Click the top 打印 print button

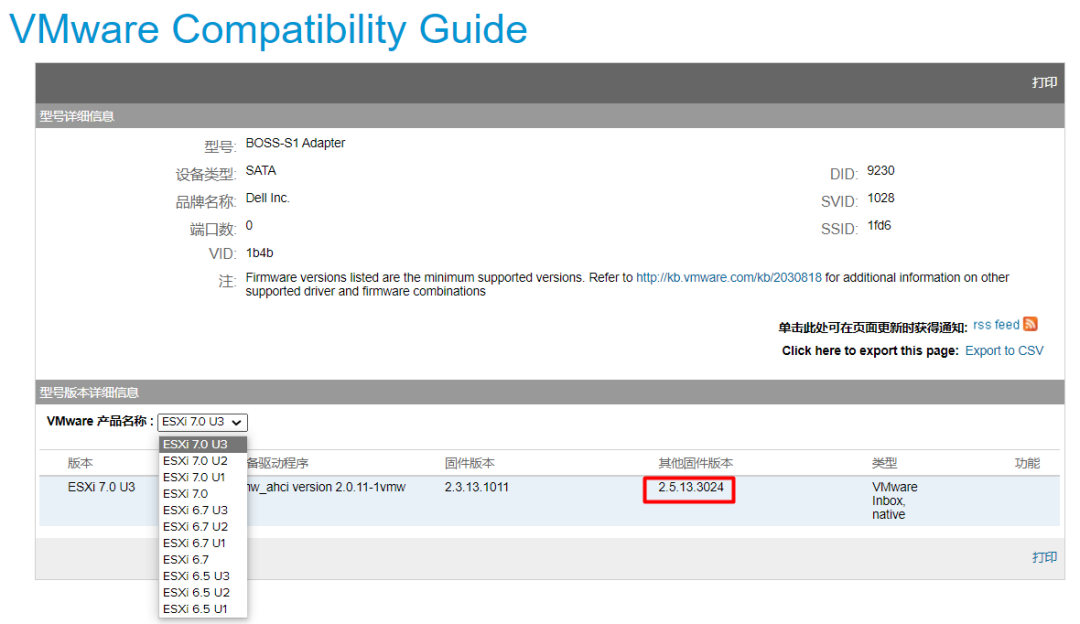[x=1044, y=83]
